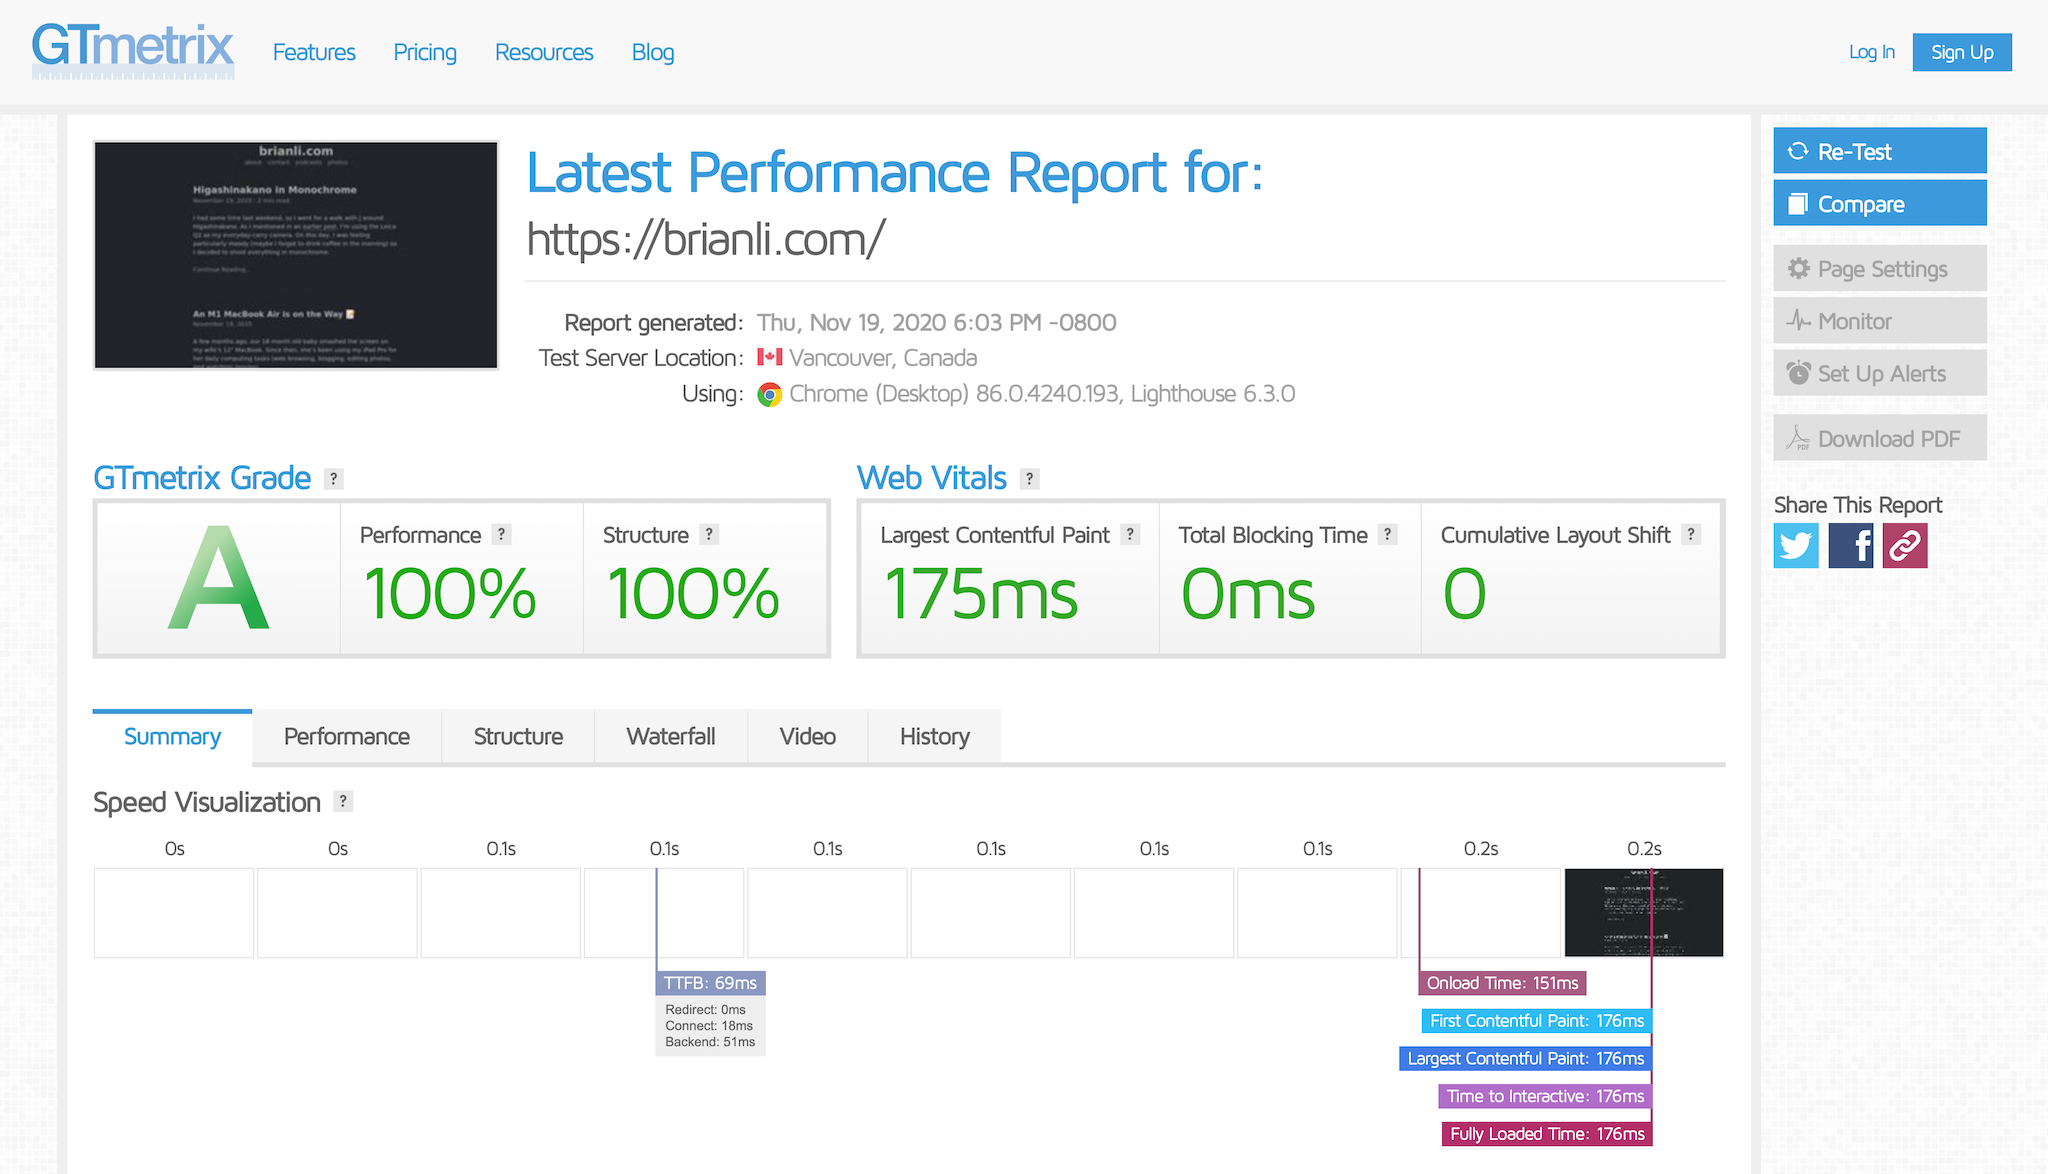
Task: Click the Monitor button
Action: pyautogui.click(x=1880, y=320)
